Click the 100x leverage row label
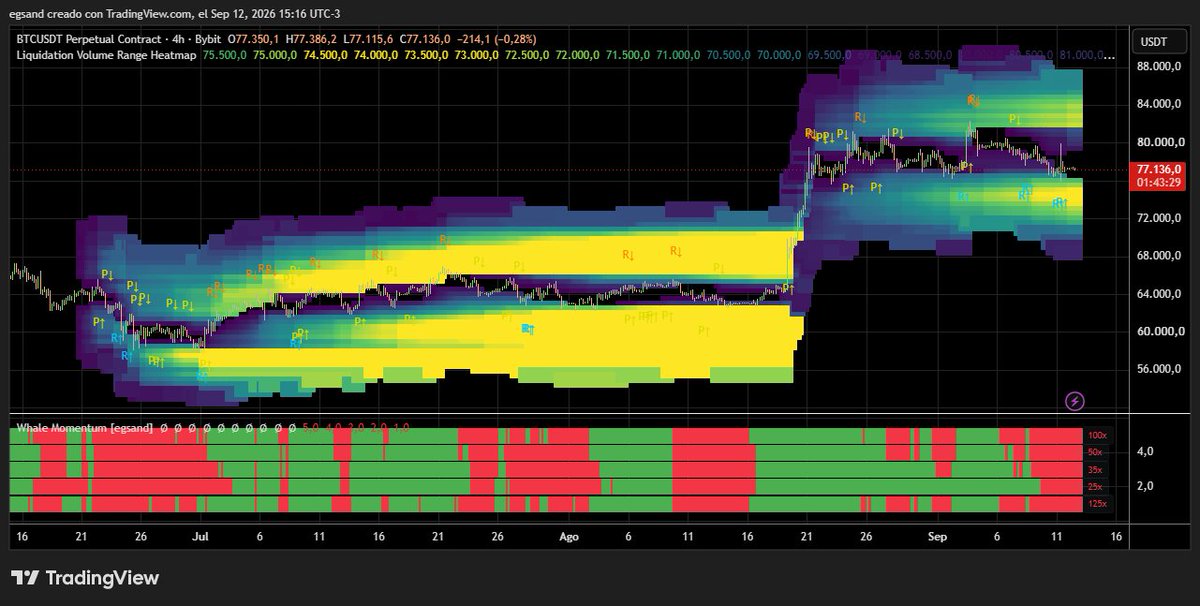The image size is (1200, 606). coord(1097,436)
